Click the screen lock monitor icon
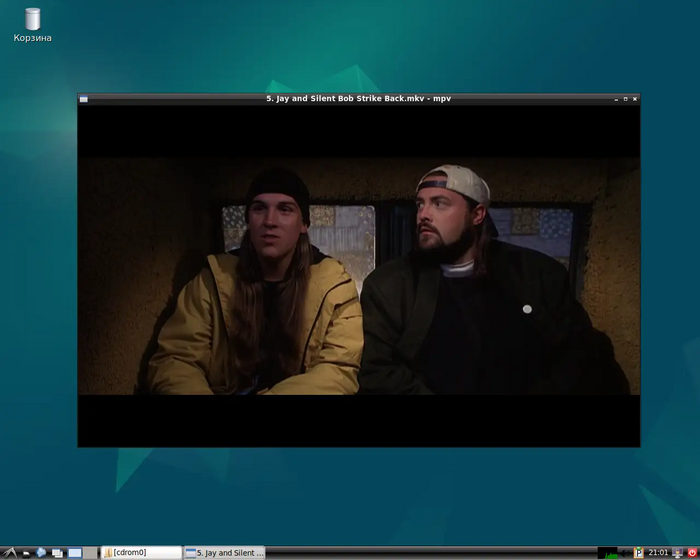Image resolution: width=700 pixels, height=560 pixels. (678, 553)
